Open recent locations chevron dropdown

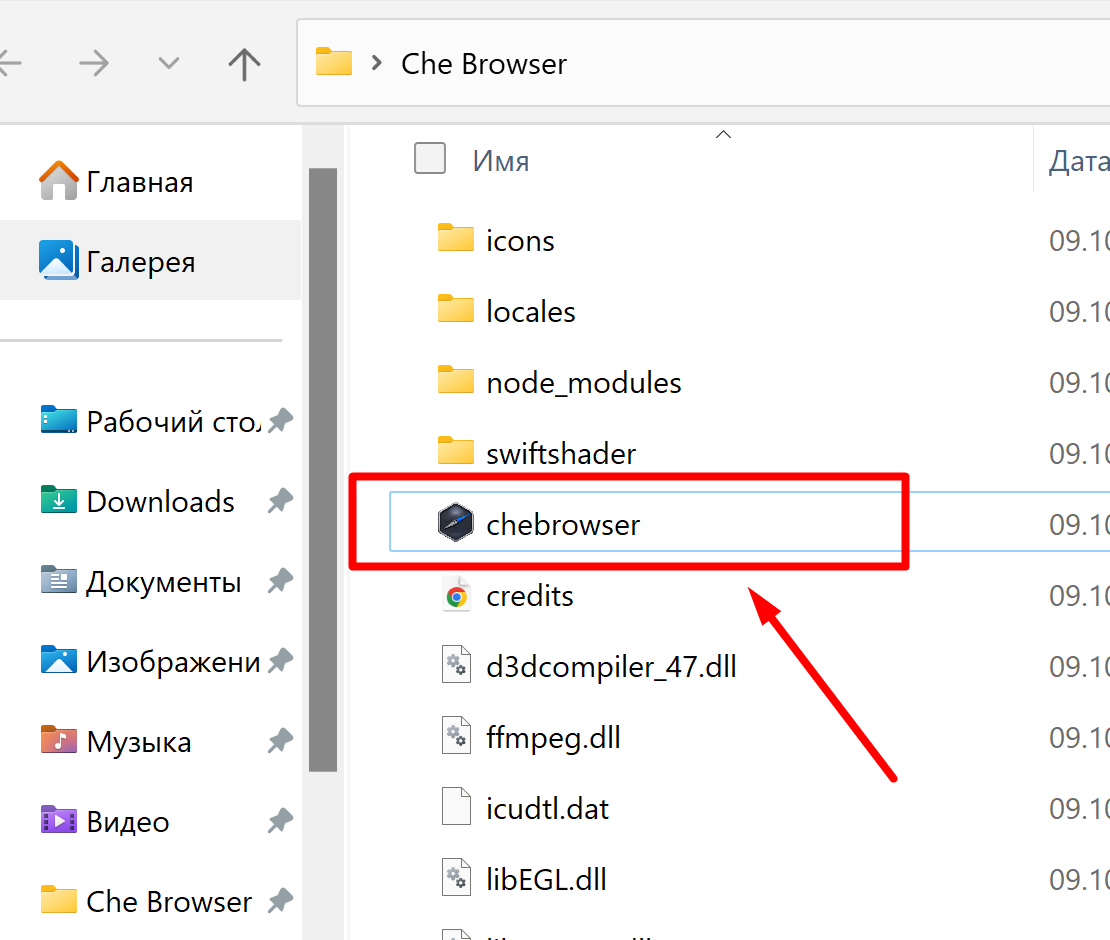point(168,64)
